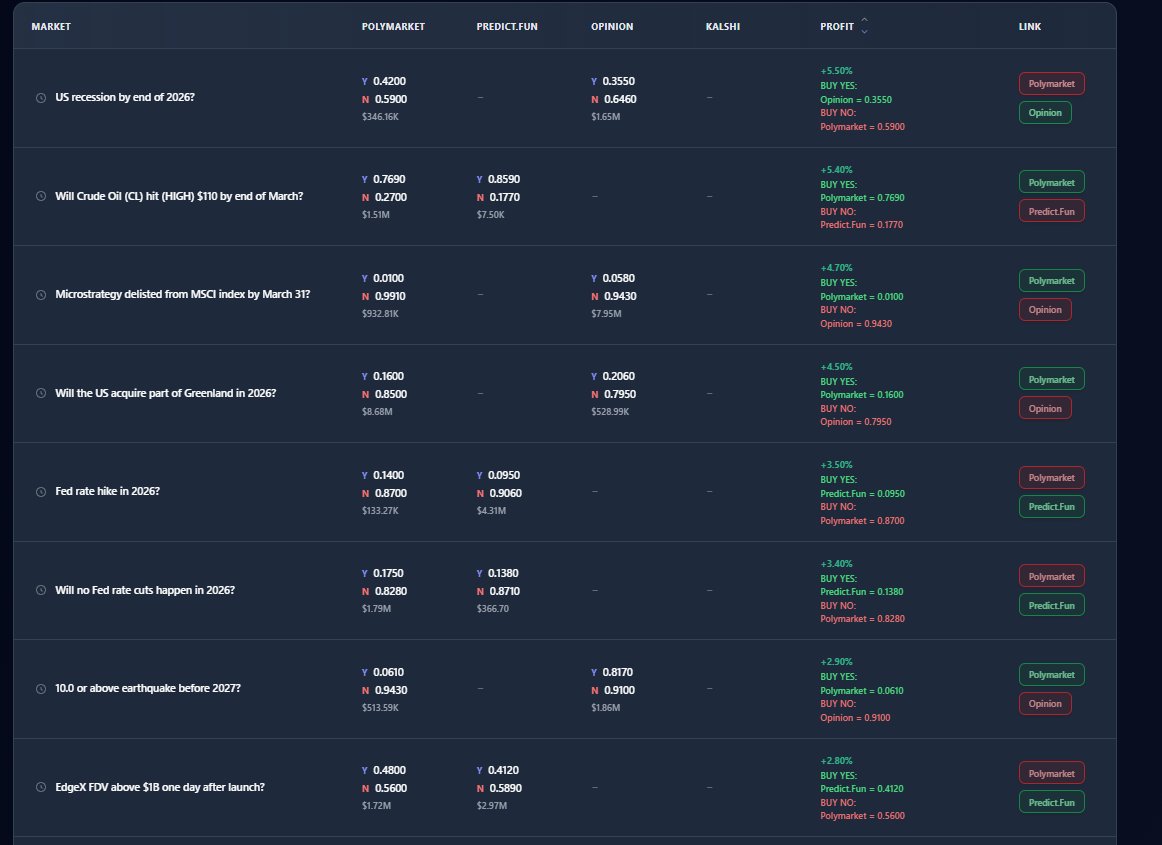Select 'Microstrategy delisted from MSCI index' title
This screenshot has height=845, width=1162.
pyautogui.click(x=182, y=294)
